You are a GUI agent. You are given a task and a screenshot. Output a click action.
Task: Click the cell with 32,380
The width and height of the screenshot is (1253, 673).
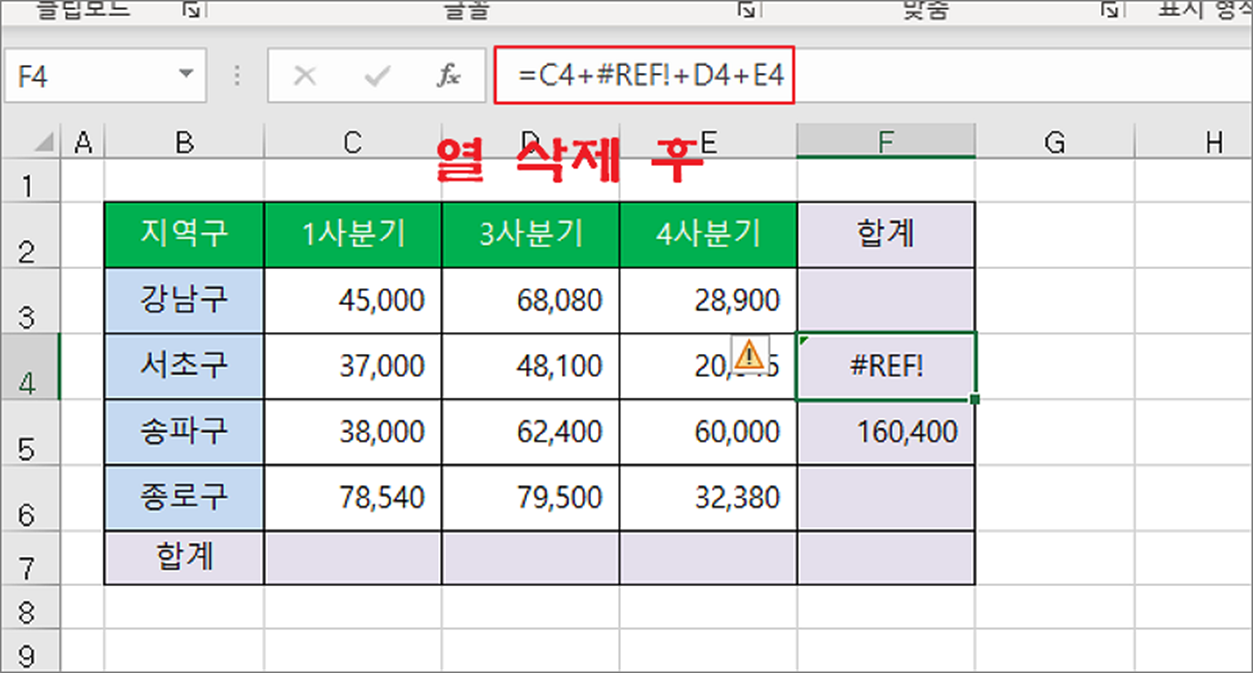pos(709,498)
